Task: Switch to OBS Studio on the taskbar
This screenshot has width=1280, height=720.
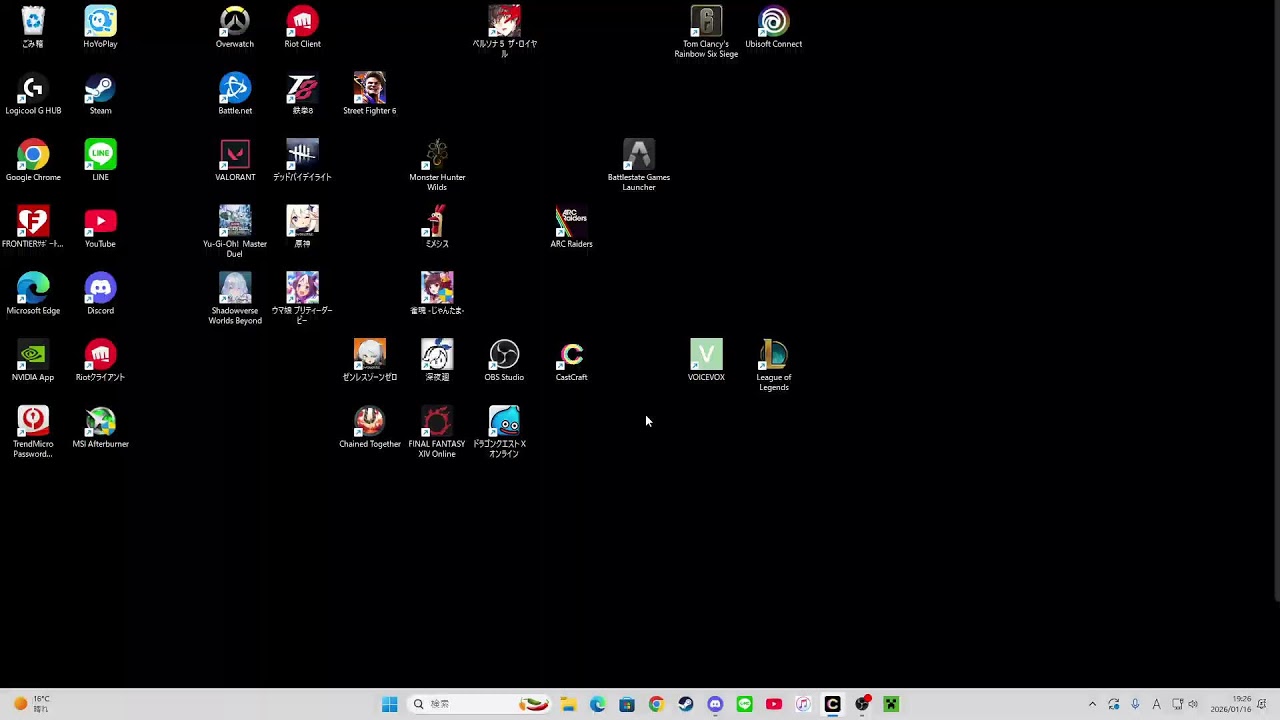Action: (x=862, y=704)
